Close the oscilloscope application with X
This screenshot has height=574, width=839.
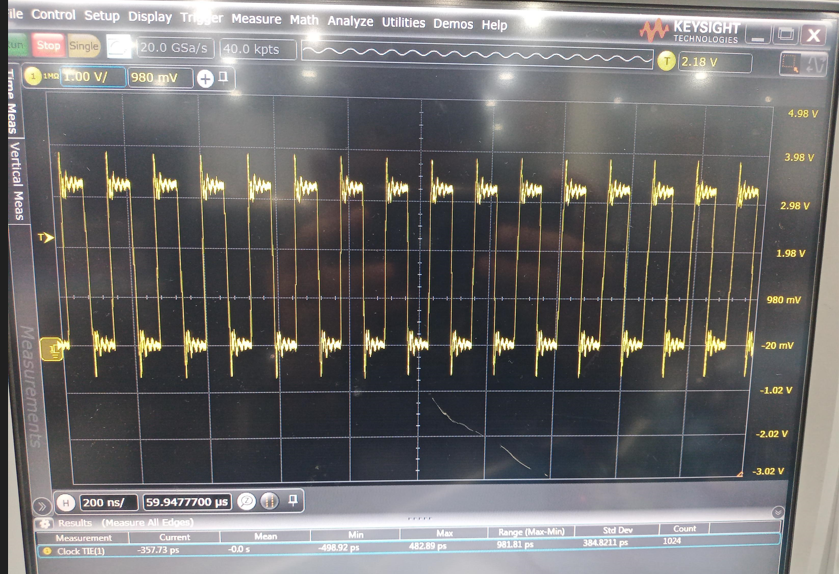[813, 36]
